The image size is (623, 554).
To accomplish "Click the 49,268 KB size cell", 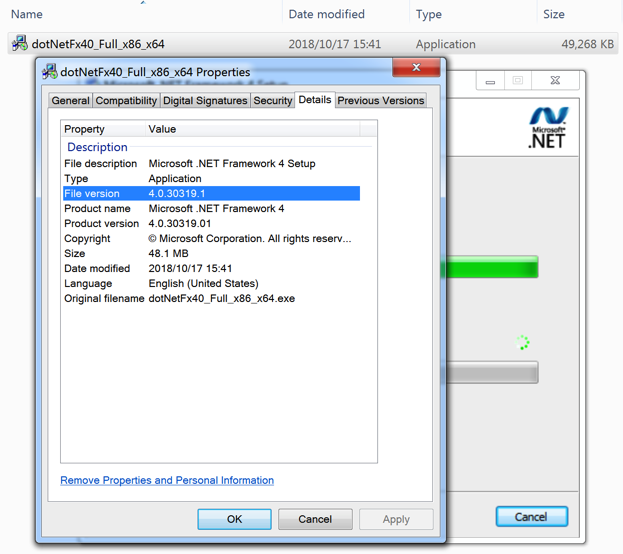I will [x=587, y=44].
